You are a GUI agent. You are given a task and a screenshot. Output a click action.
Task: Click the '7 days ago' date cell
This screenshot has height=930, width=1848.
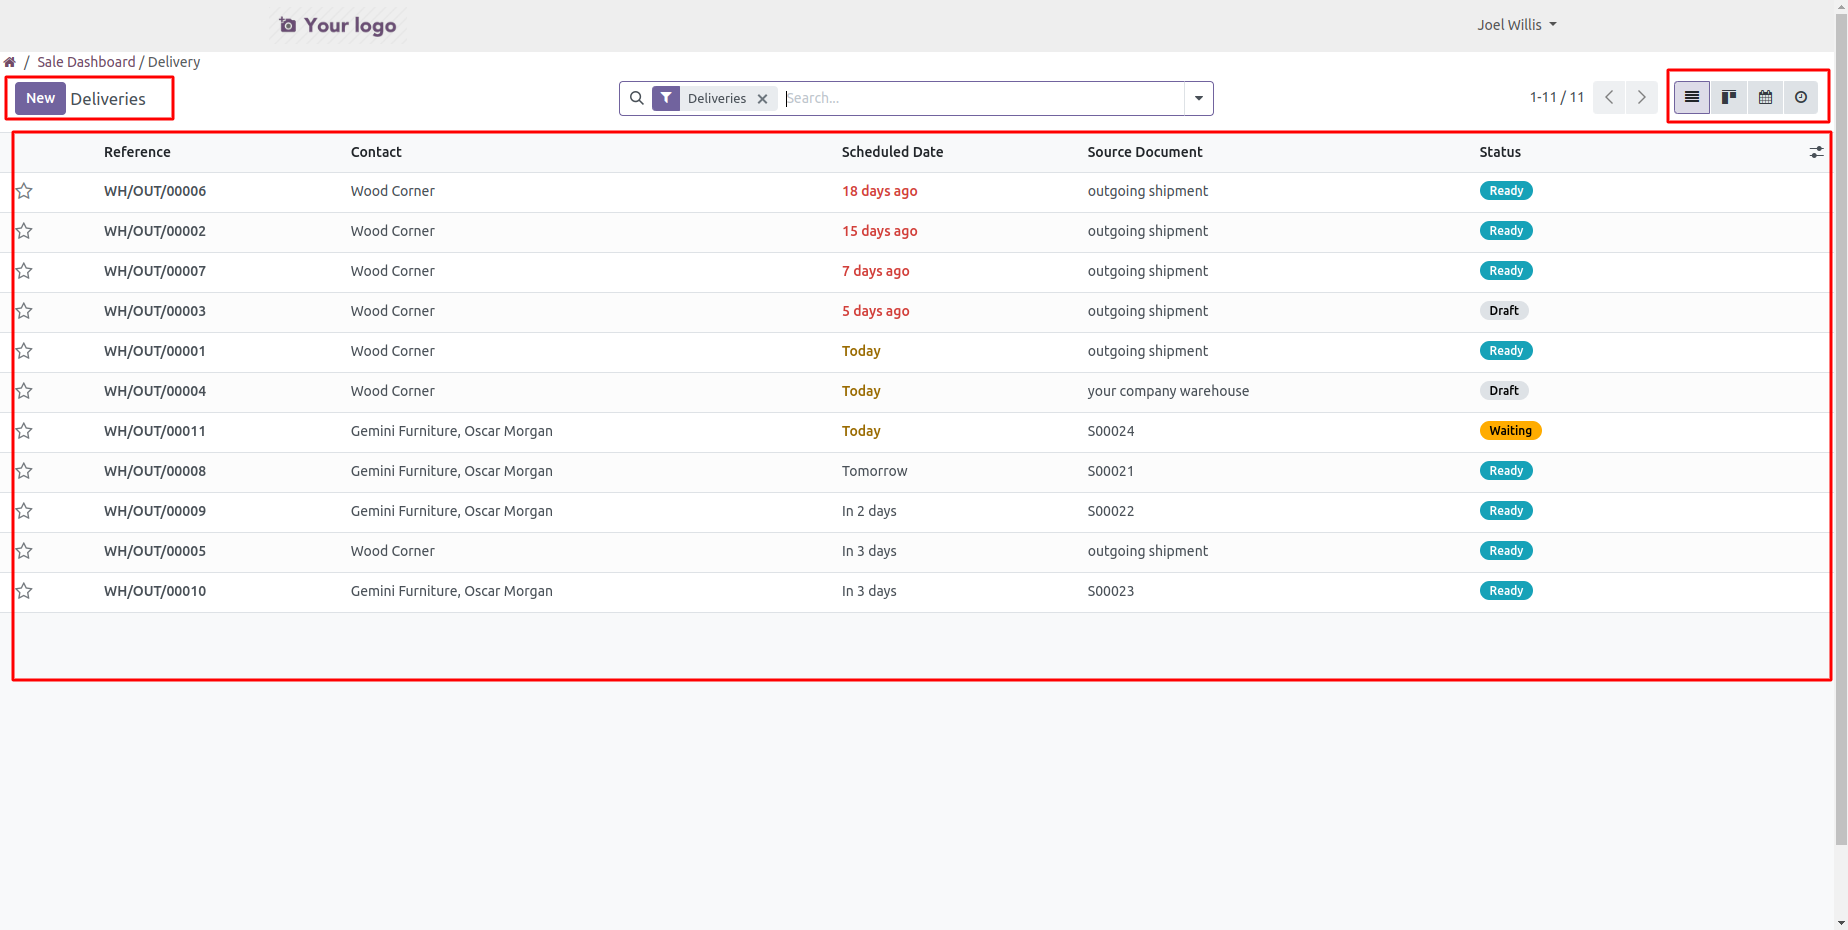click(x=875, y=271)
